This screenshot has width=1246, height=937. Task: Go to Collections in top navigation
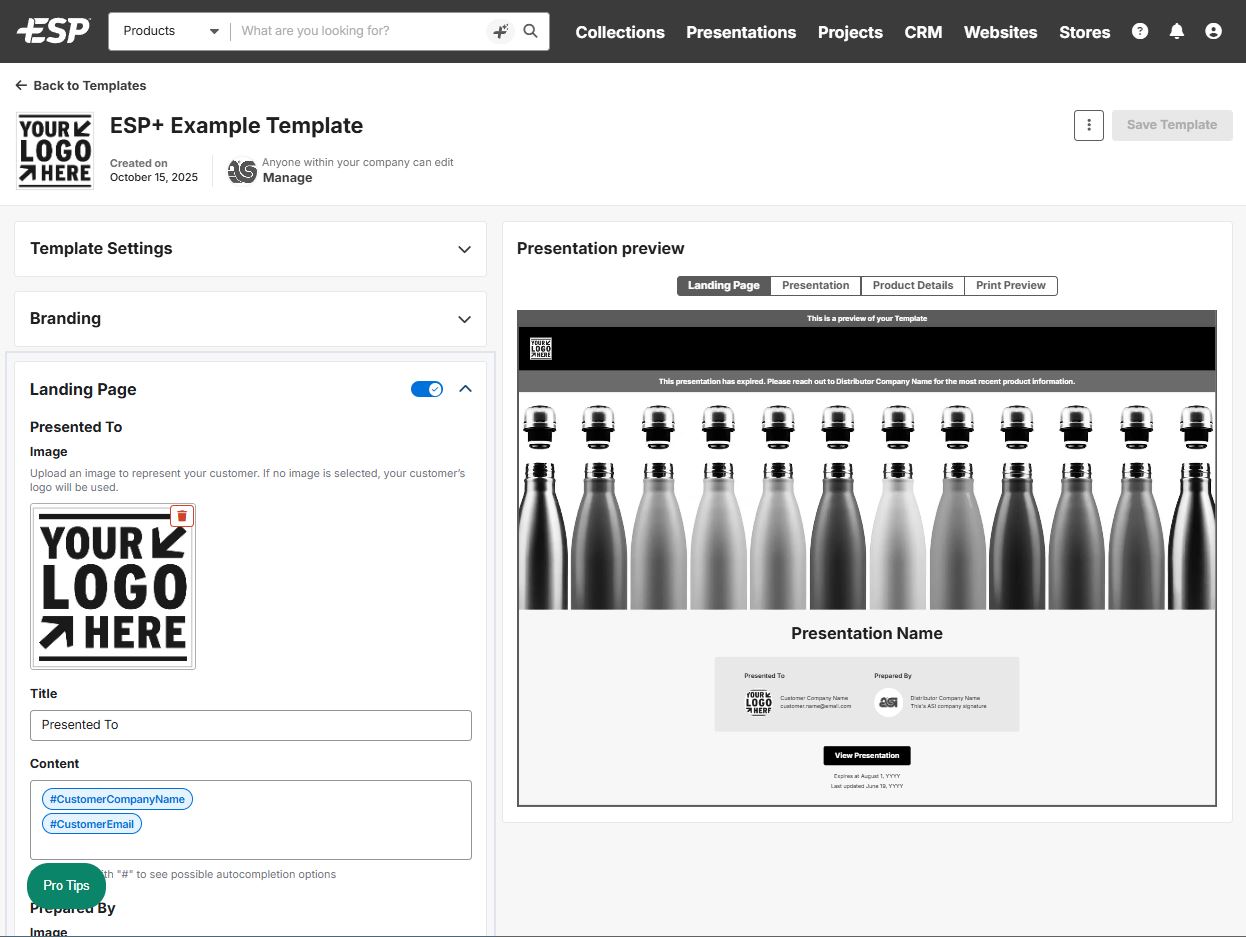(620, 32)
